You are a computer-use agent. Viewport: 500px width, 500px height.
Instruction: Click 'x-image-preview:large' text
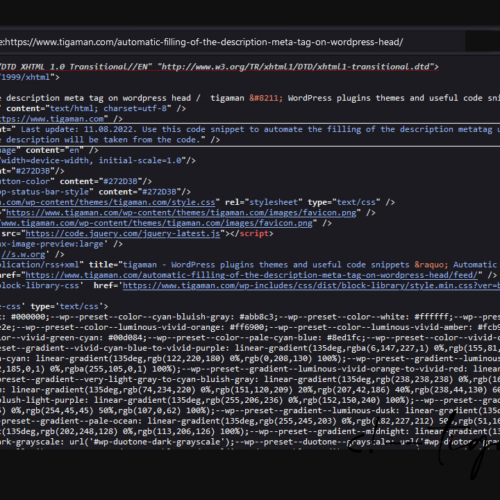pyautogui.click(x=51, y=244)
